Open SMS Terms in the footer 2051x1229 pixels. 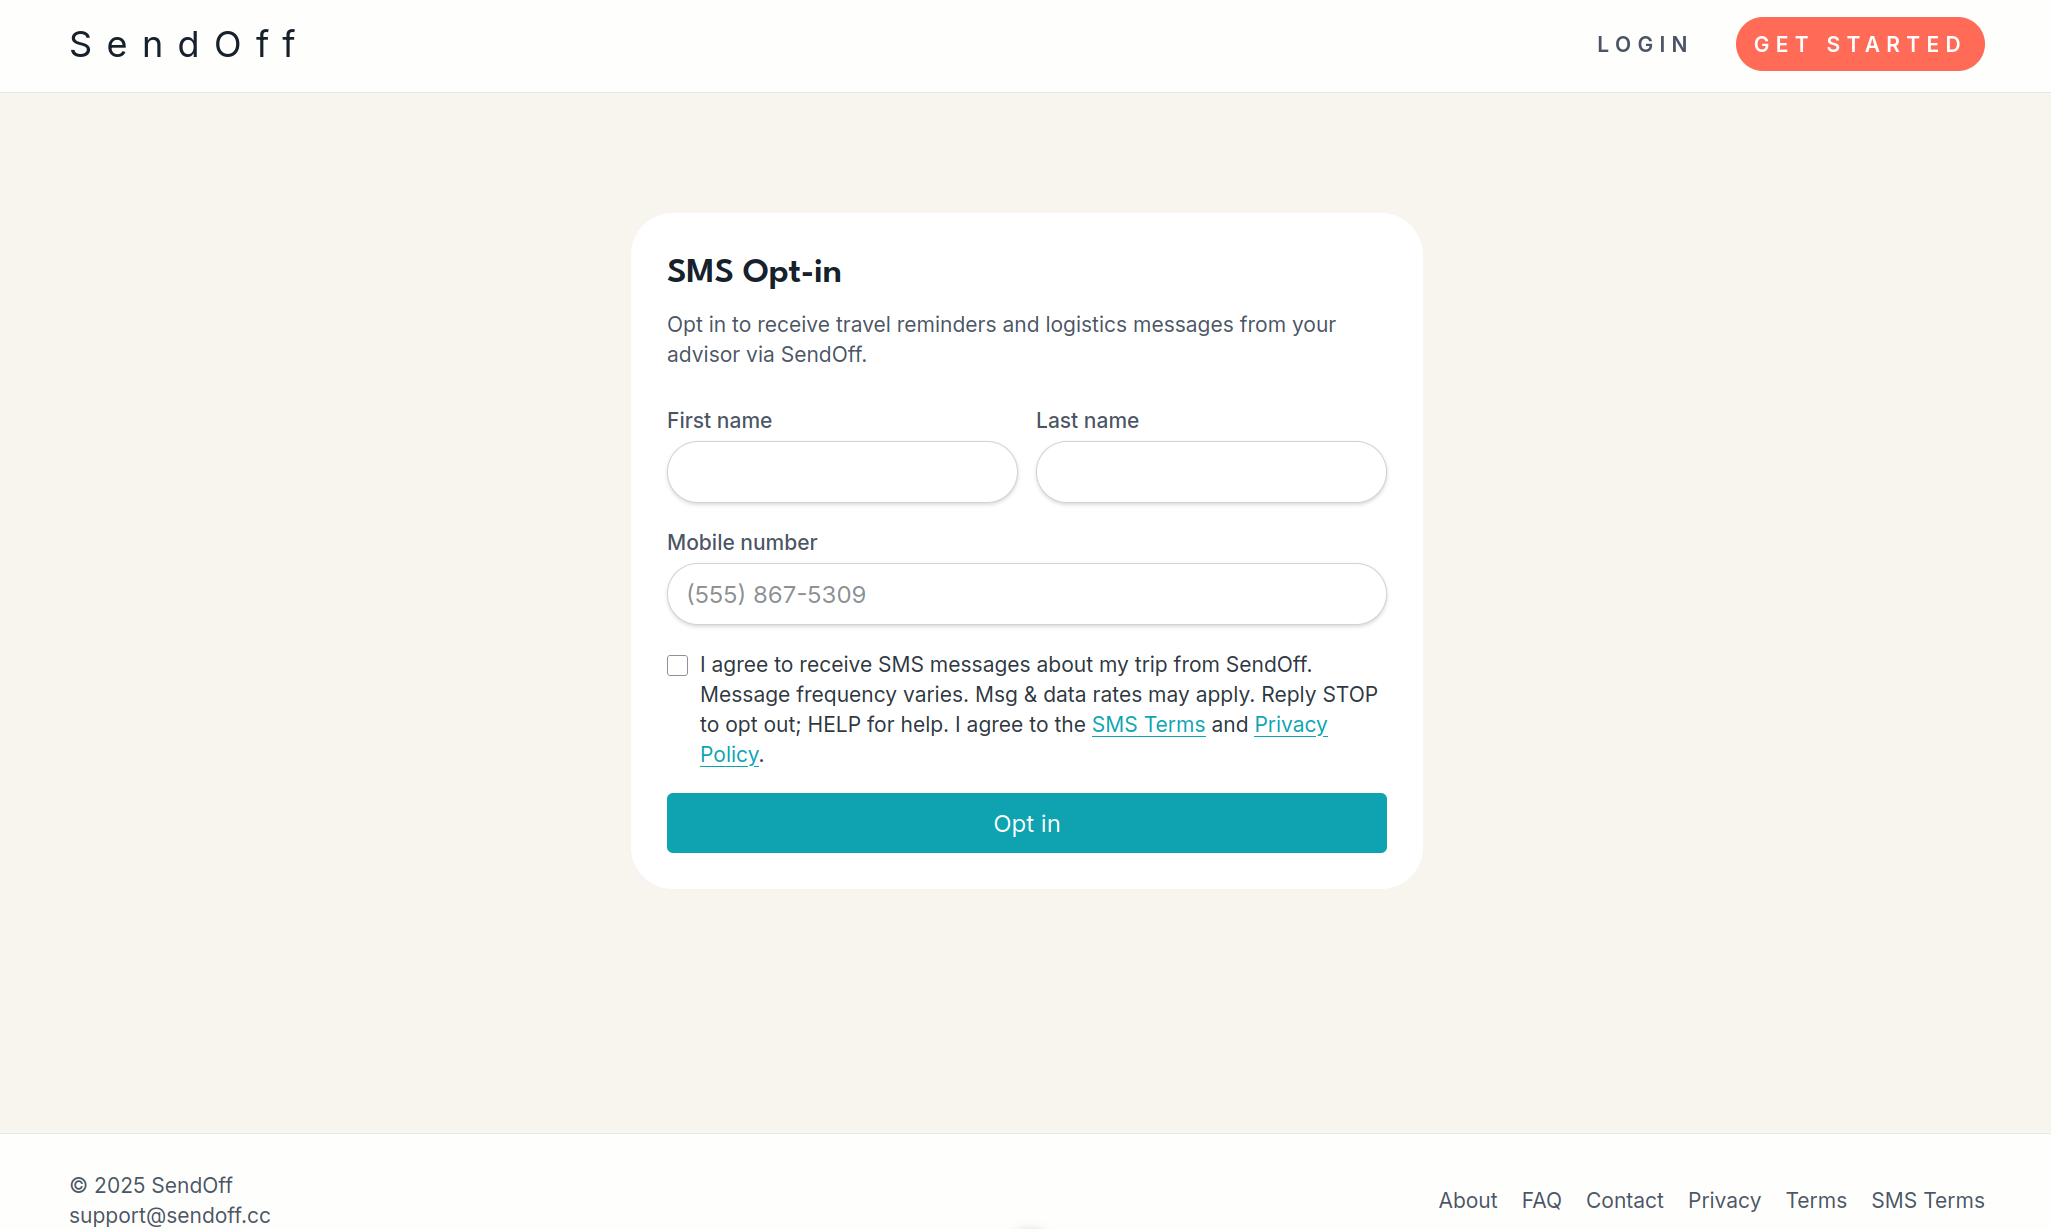[1927, 1200]
